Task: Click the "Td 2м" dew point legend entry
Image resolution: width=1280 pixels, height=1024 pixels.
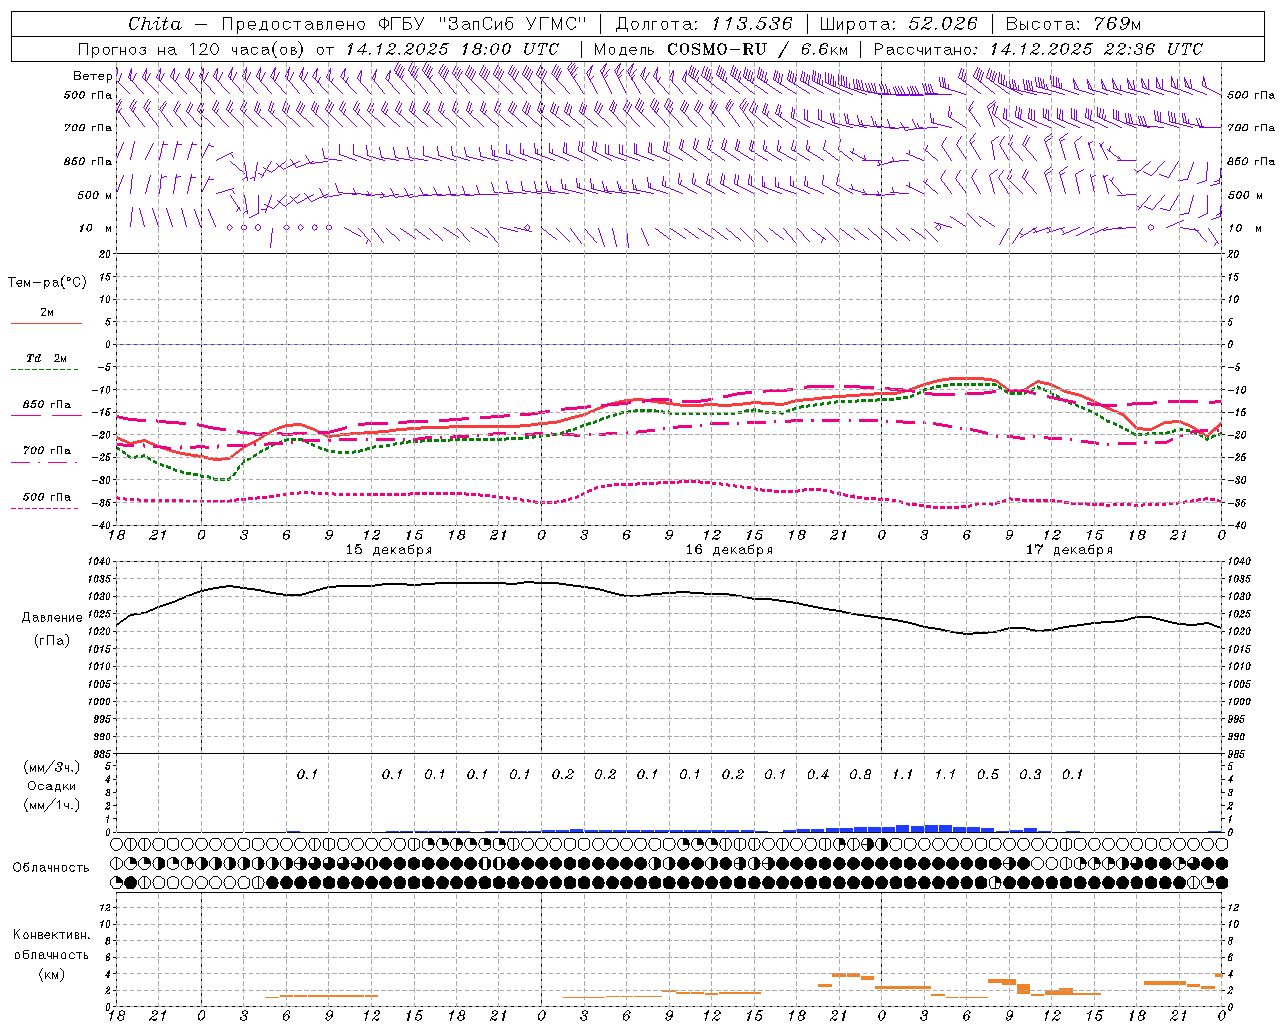Action: (x=46, y=358)
